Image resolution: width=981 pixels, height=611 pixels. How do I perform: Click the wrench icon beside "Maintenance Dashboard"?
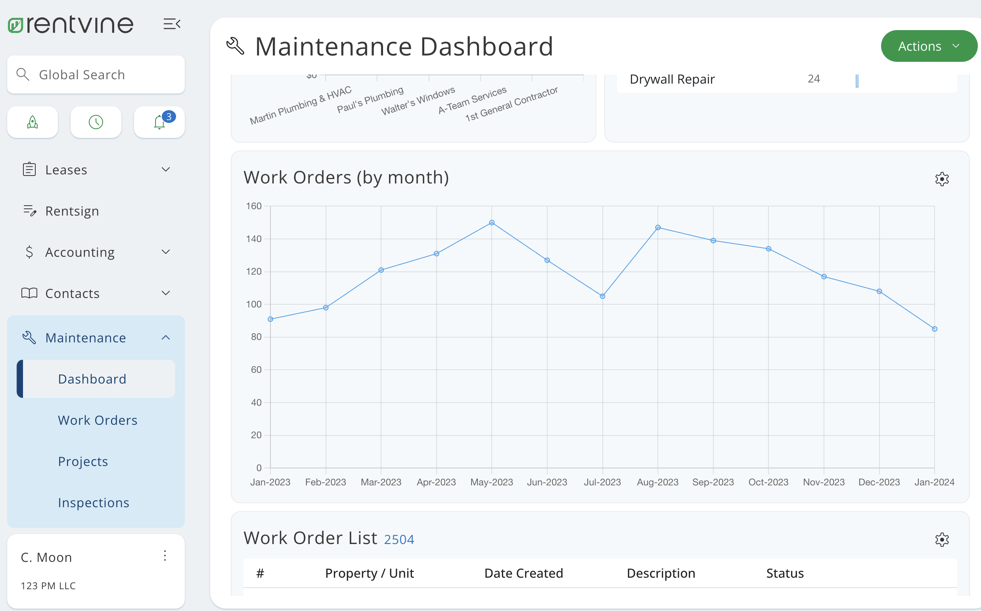click(x=234, y=46)
